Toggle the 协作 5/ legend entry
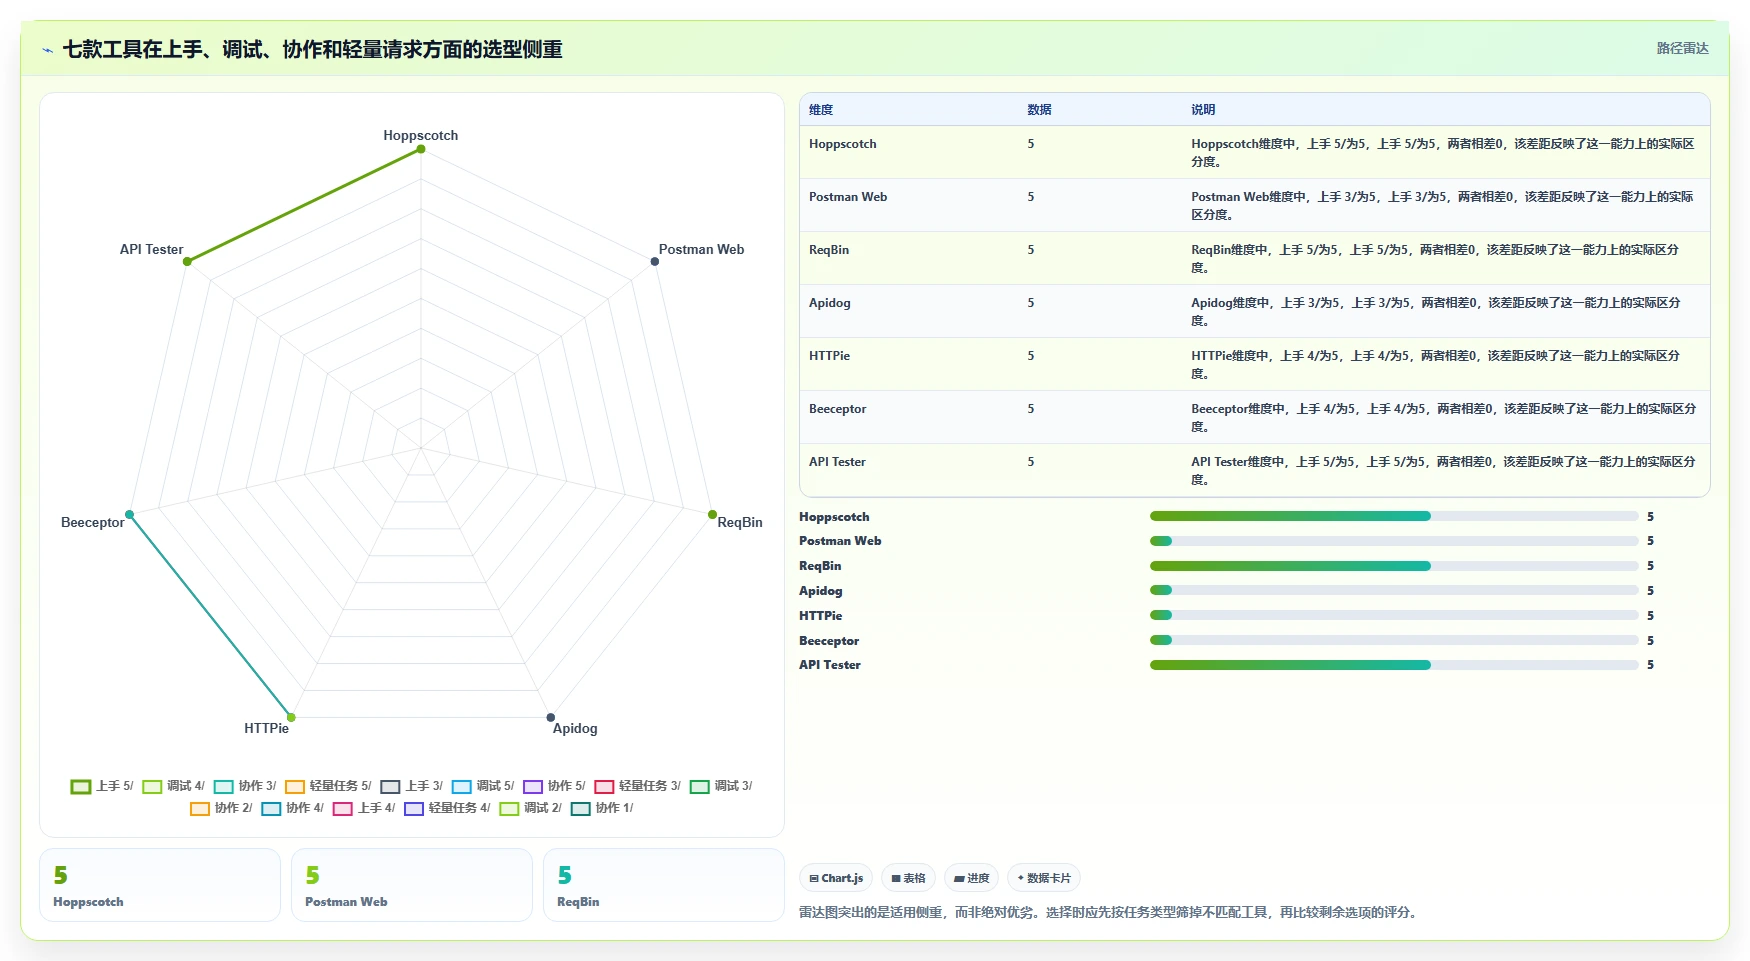The width and height of the screenshot is (1750, 961). point(554,786)
